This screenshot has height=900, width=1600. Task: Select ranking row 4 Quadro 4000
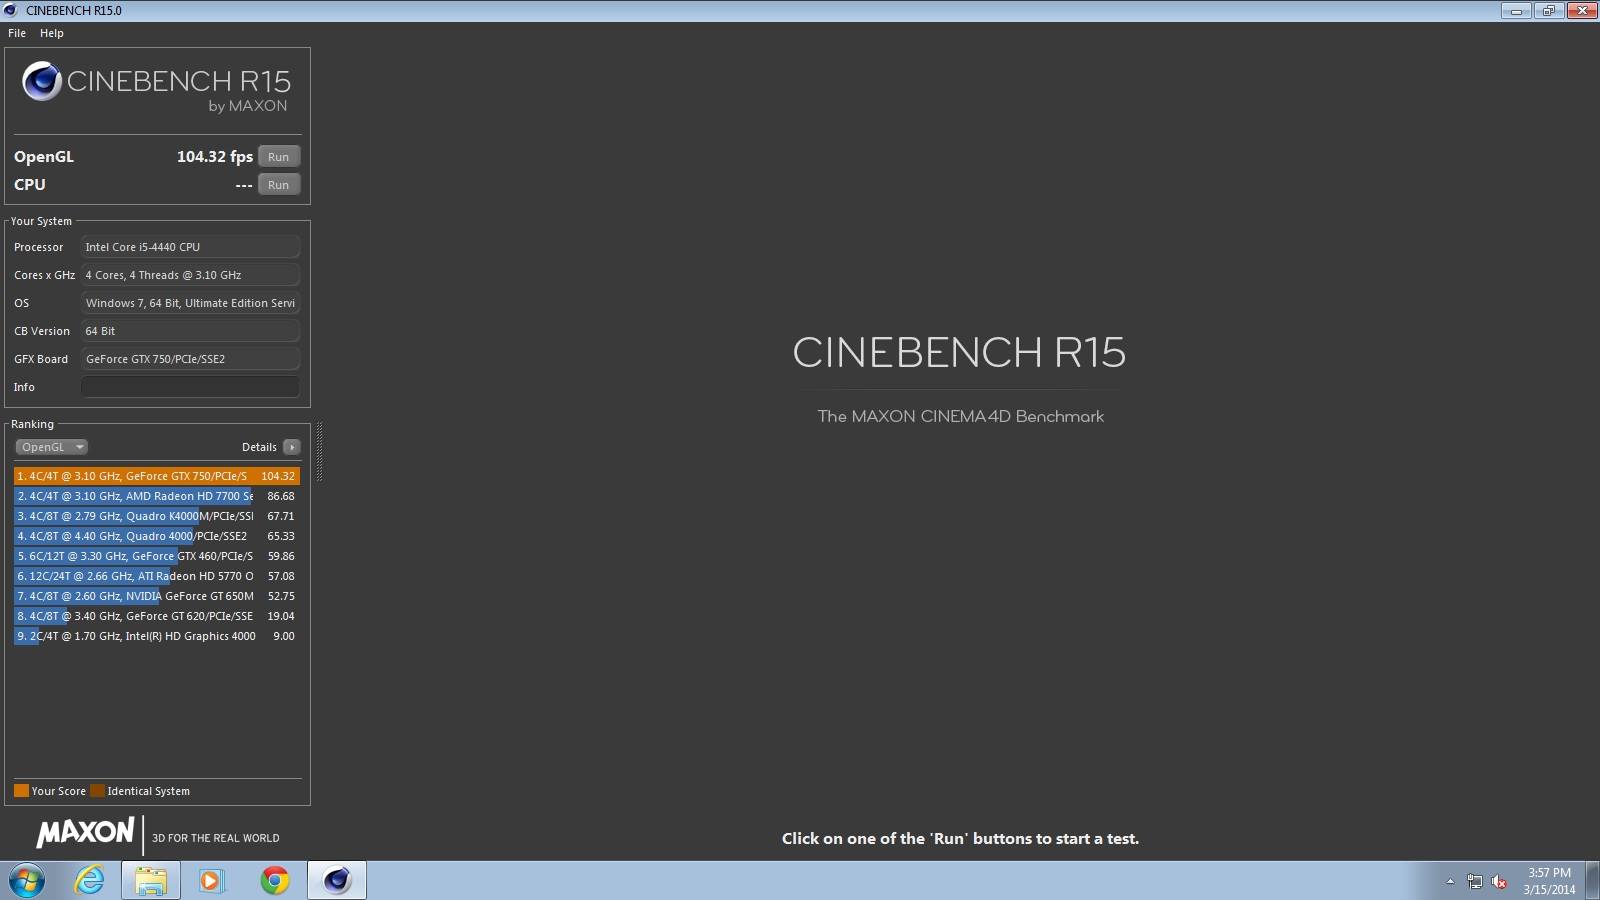[157, 536]
